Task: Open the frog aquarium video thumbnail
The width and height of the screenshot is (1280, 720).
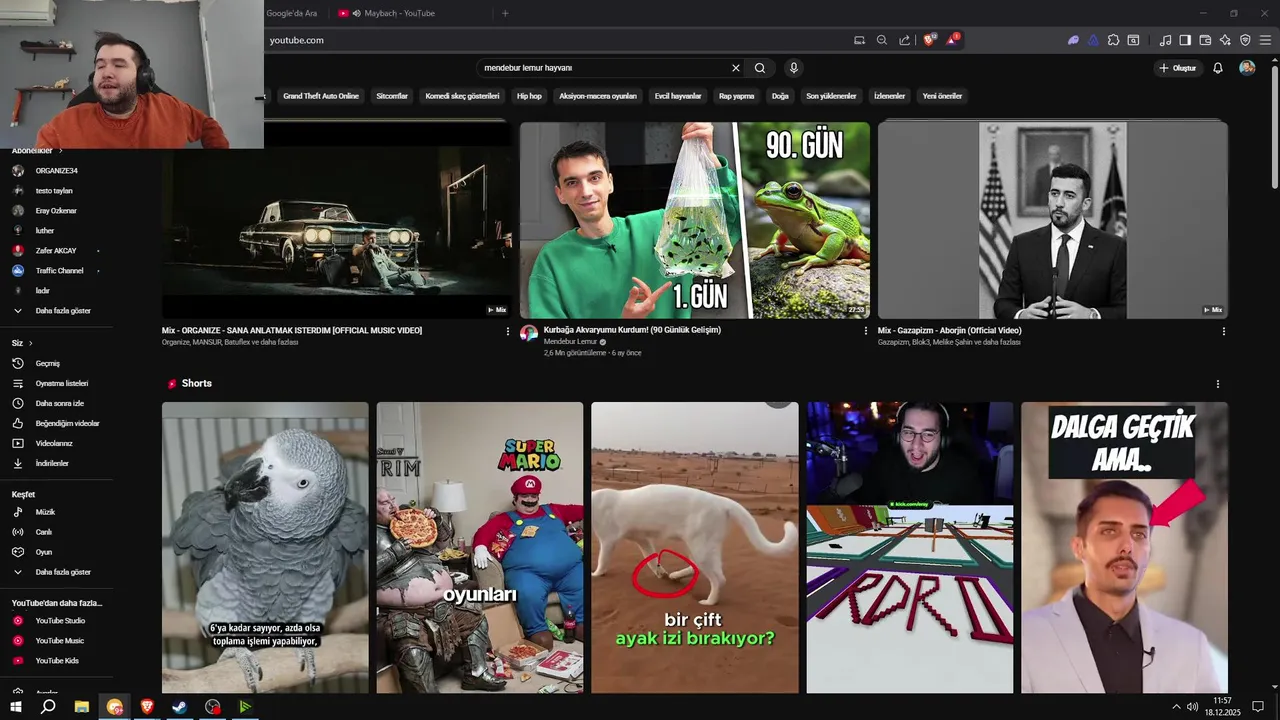Action: [695, 220]
